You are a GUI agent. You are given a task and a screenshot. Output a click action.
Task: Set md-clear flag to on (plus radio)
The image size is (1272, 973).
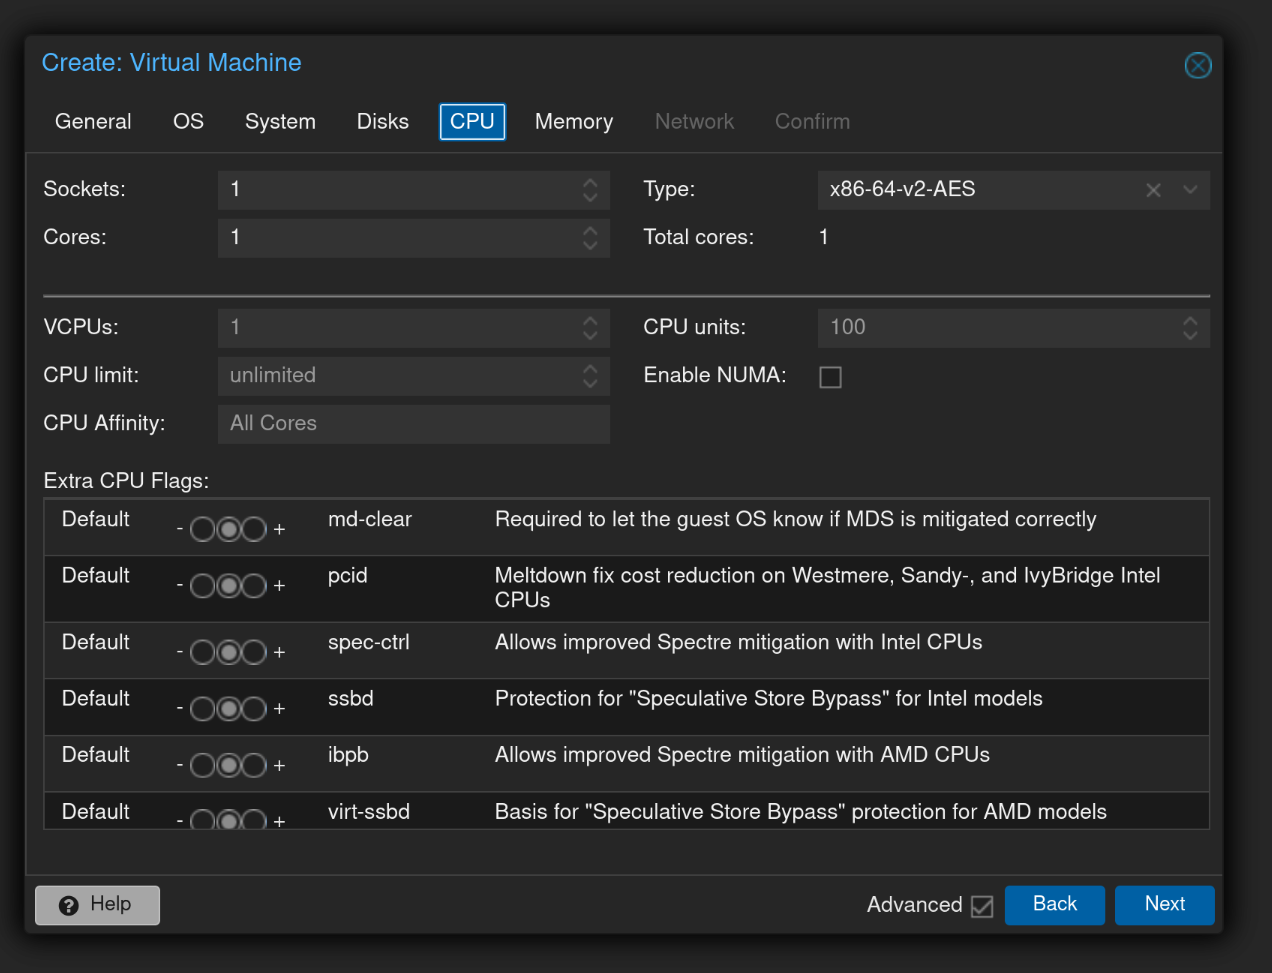click(254, 529)
